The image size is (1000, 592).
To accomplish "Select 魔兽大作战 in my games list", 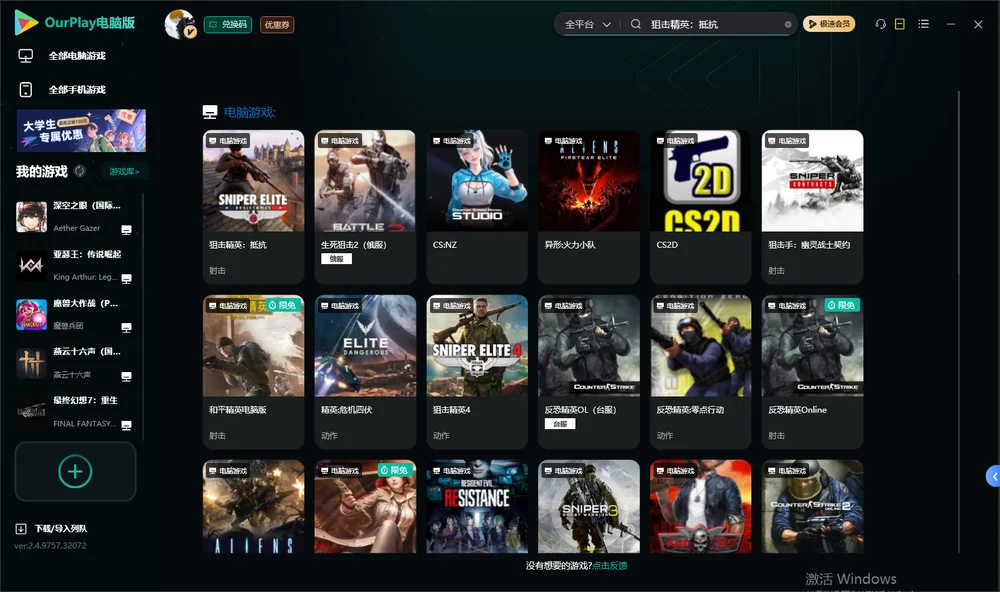I will (x=75, y=314).
